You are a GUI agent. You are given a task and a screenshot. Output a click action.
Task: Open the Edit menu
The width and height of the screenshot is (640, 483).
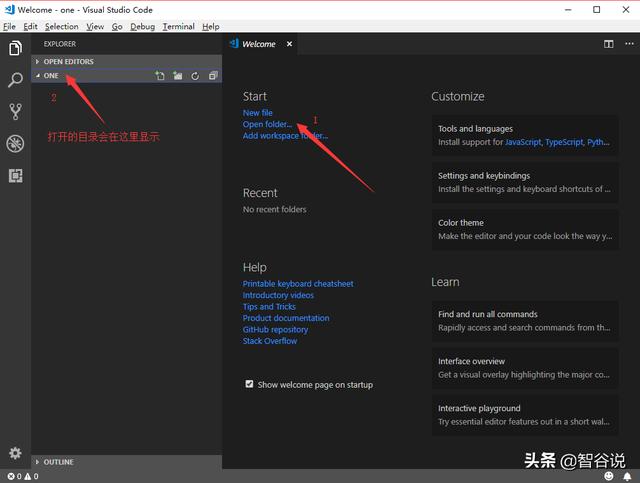click(x=30, y=27)
